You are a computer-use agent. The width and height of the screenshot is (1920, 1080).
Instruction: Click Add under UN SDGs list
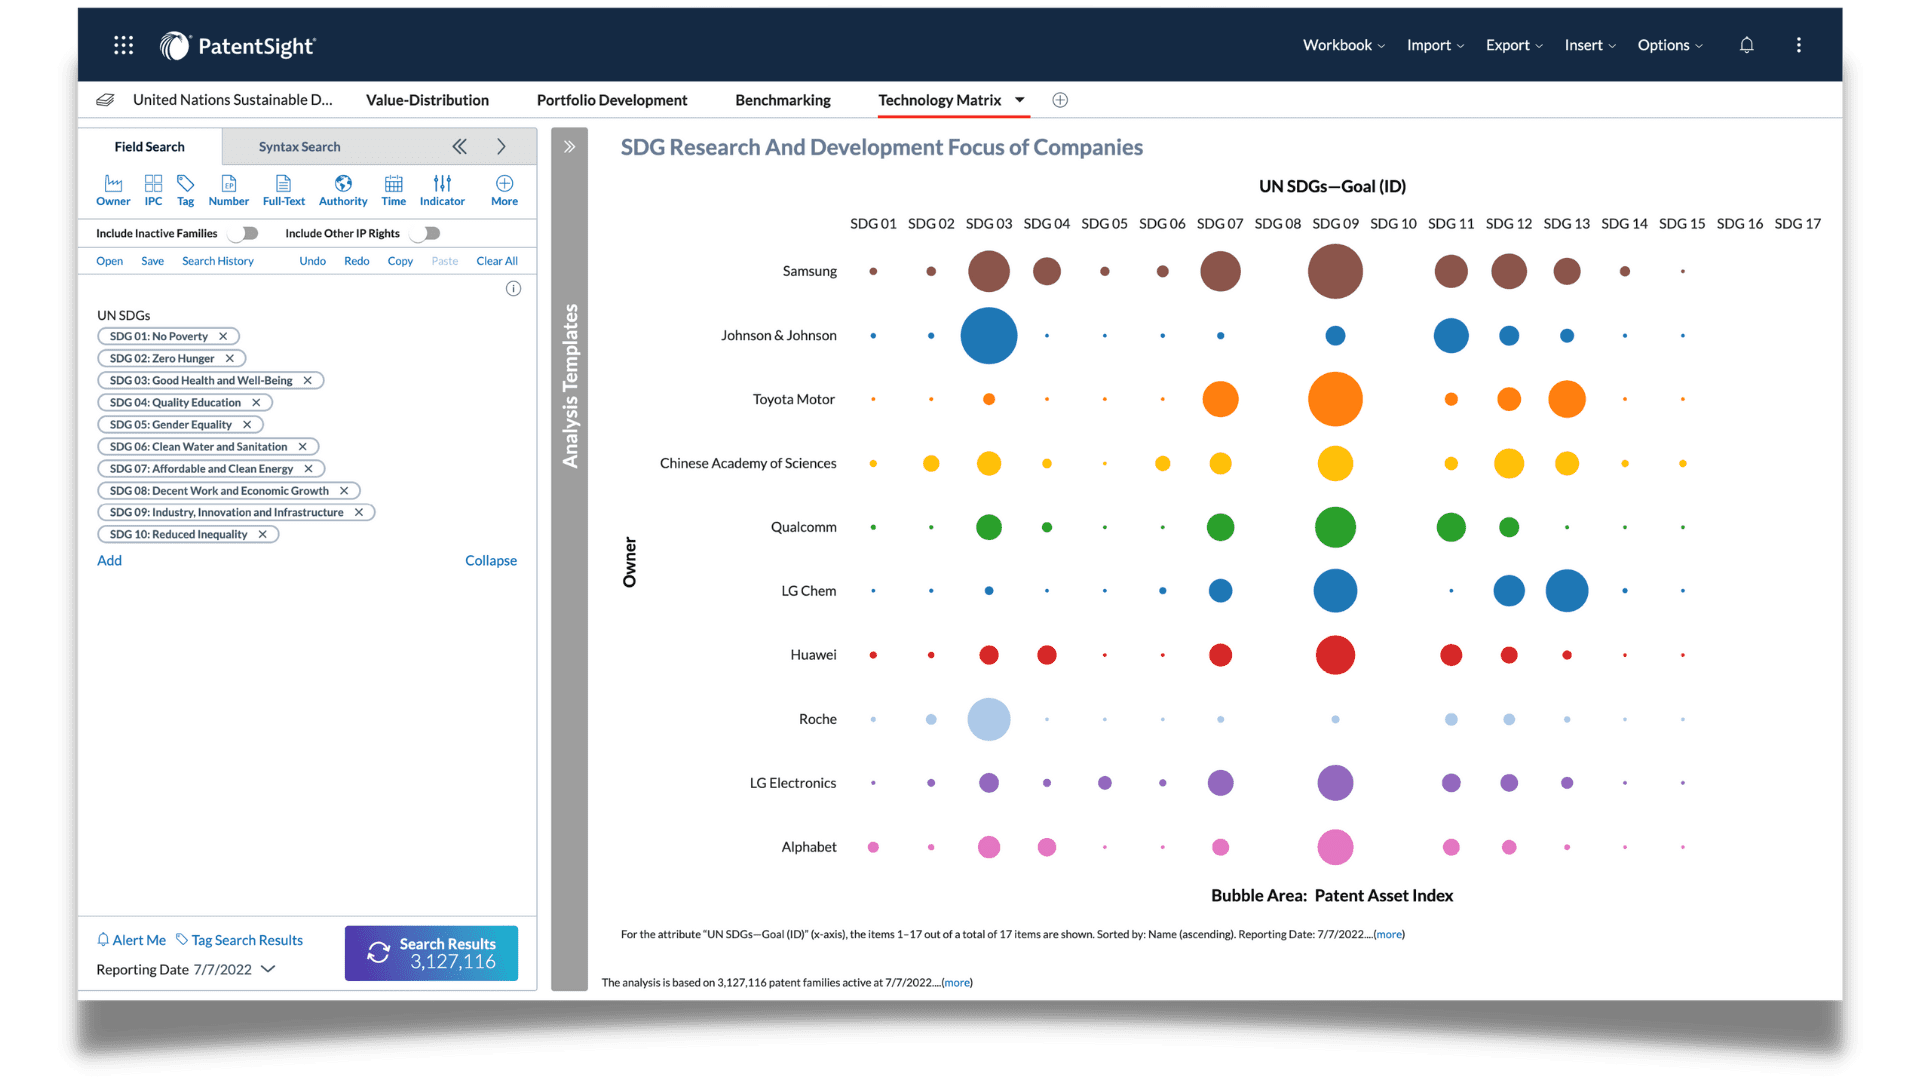[x=109, y=561]
